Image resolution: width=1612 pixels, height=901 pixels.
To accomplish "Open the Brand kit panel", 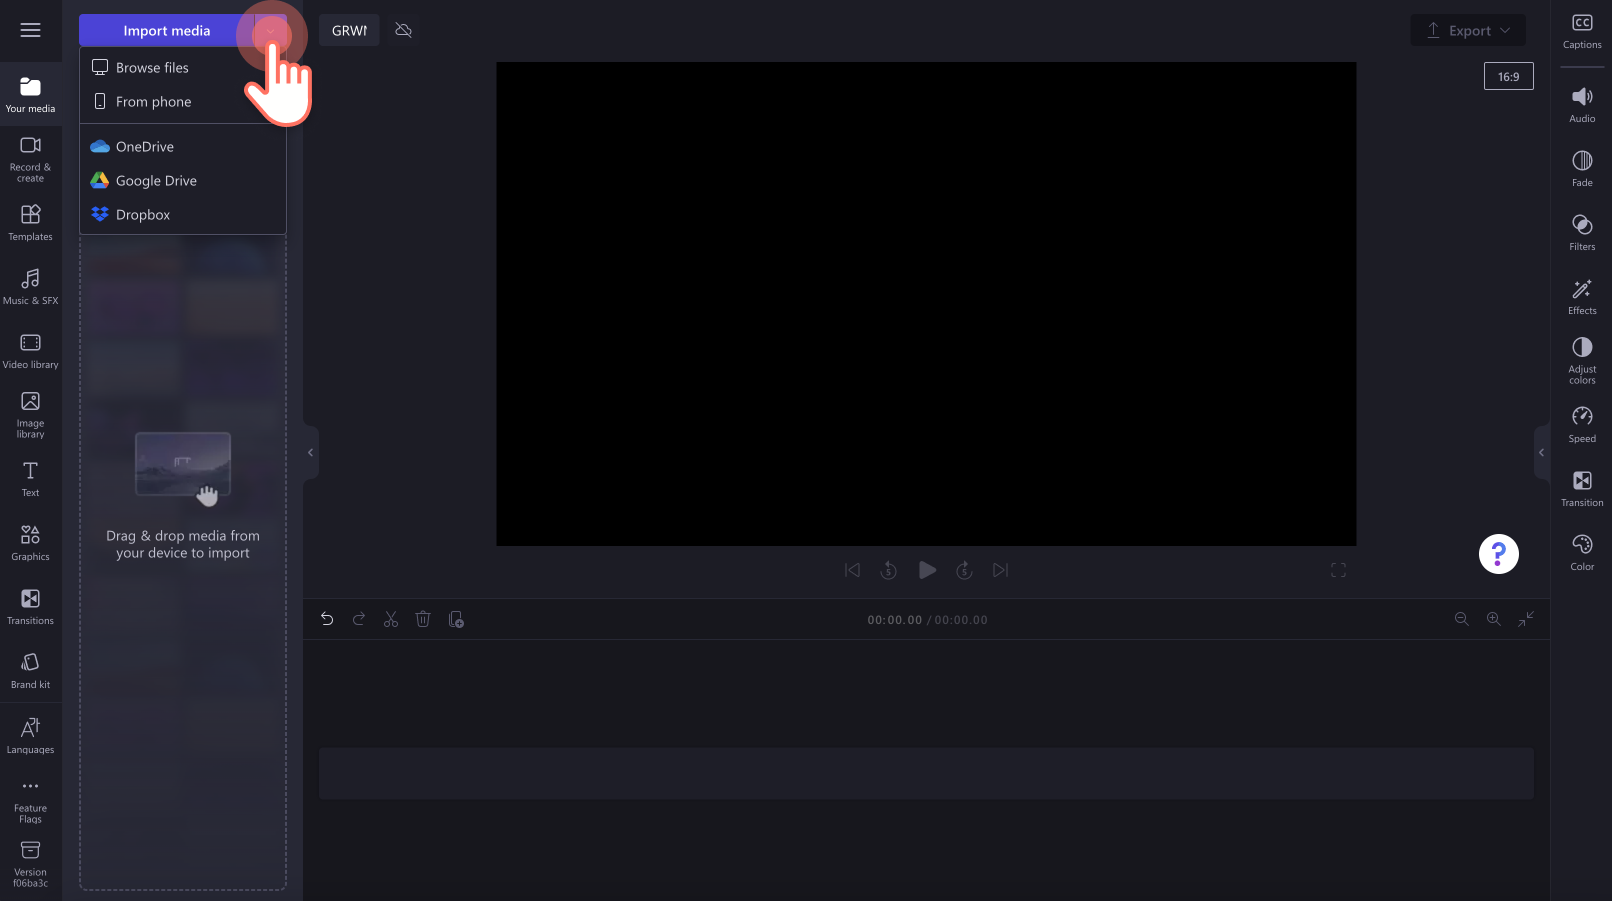I will click(30, 671).
